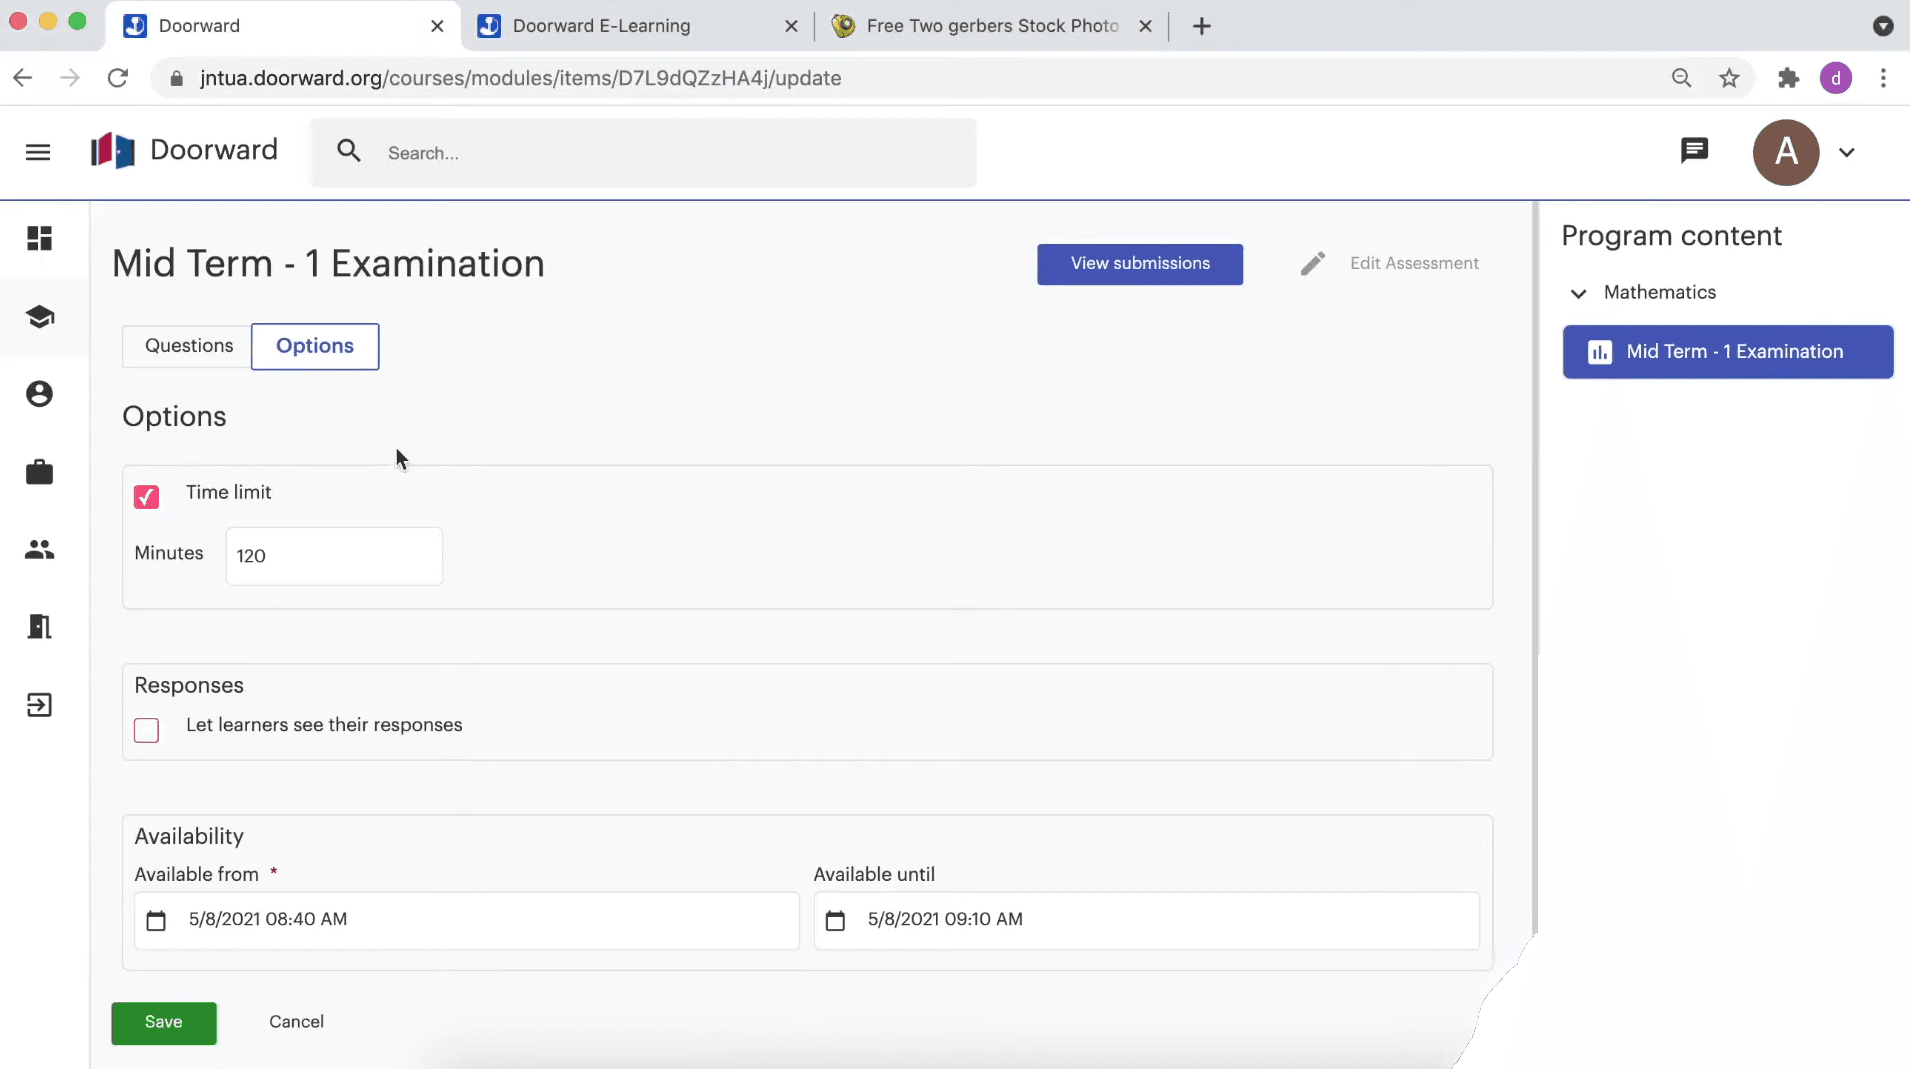Collapse the Mathematics section chevron
This screenshot has height=1069, width=1910.
tap(1578, 293)
